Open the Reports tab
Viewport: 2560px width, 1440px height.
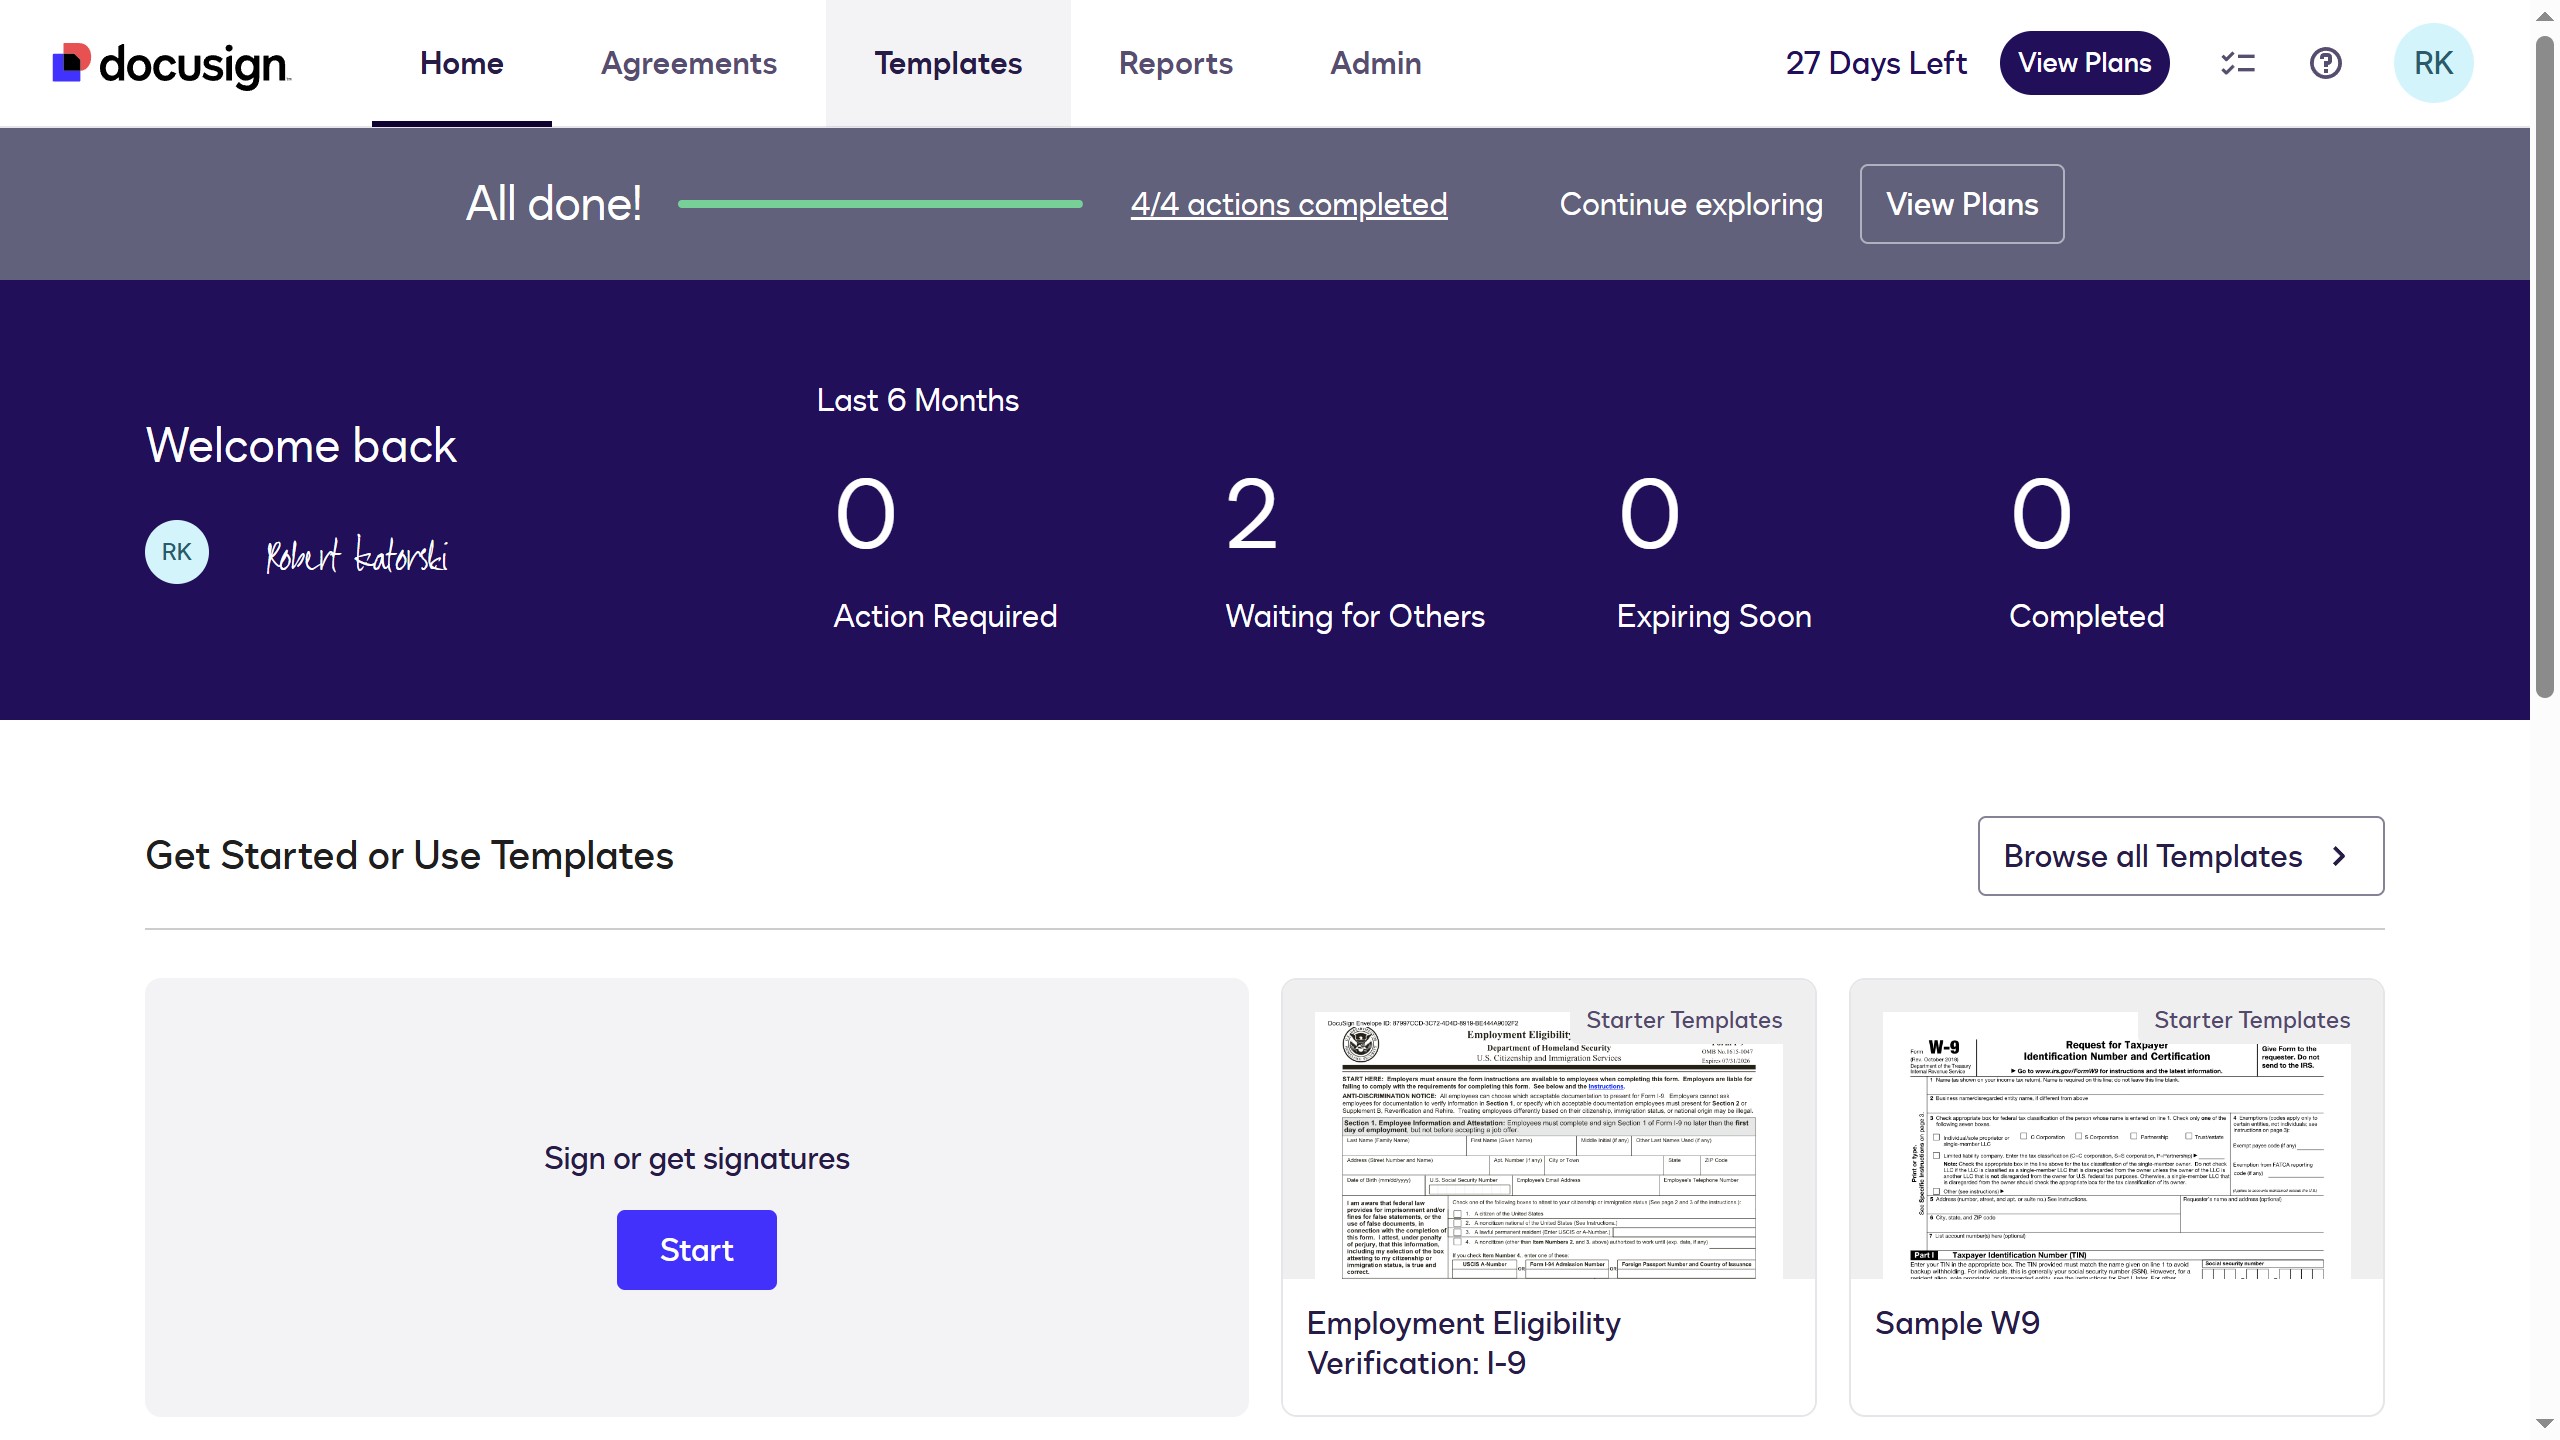coord(1176,63)
